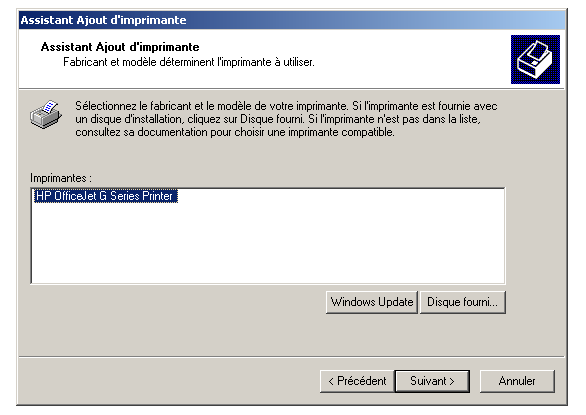Click the Assistant Ajout d'imprimante title bar
This screenshot has width=586, height=415.
[x=292, y=20]
